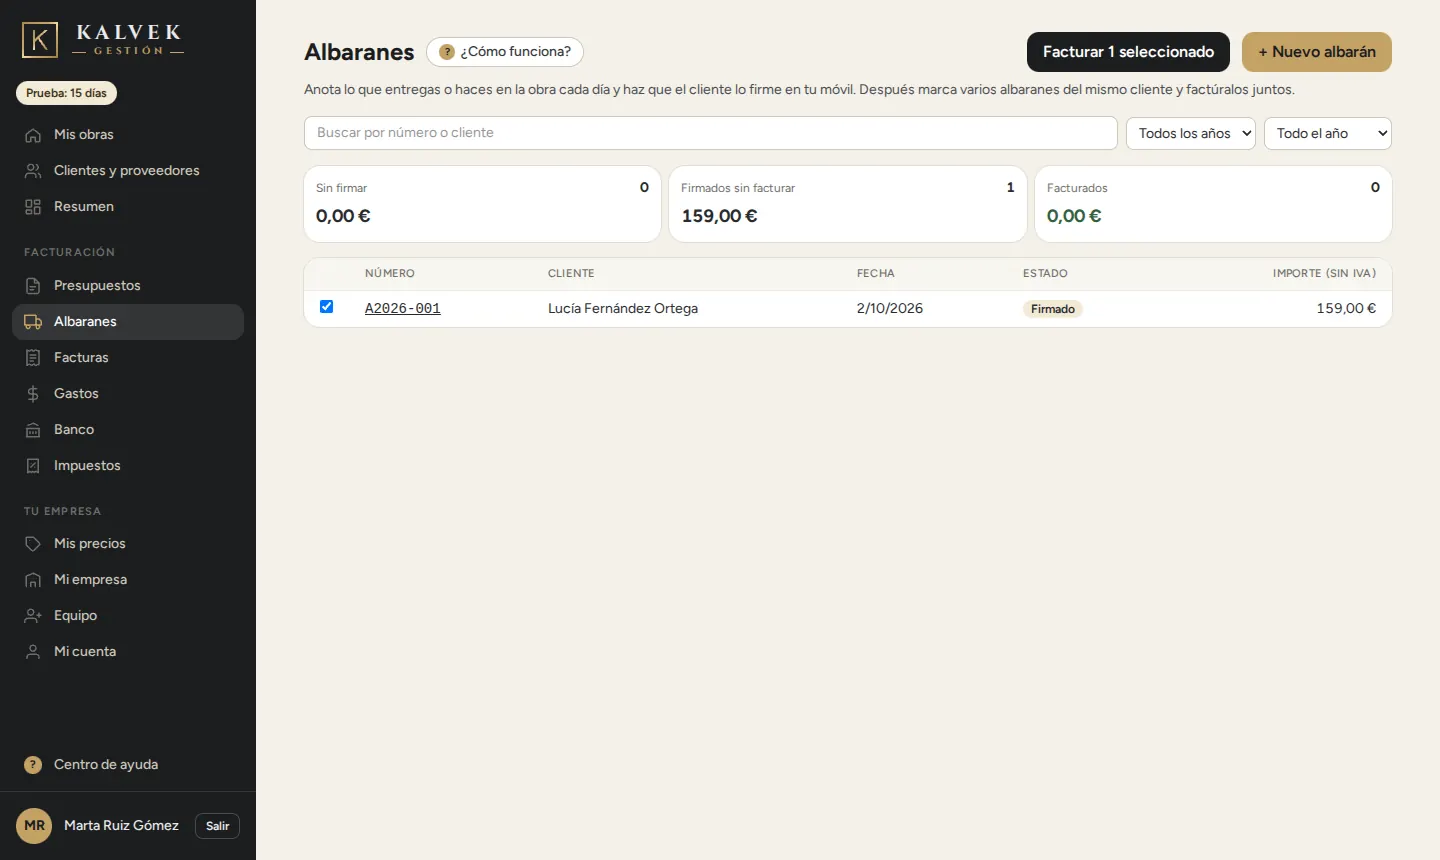The image size is (1440, 860).
Task: Click the IMPORTE (SIN IVA) column header
Action: point(1324,274)
